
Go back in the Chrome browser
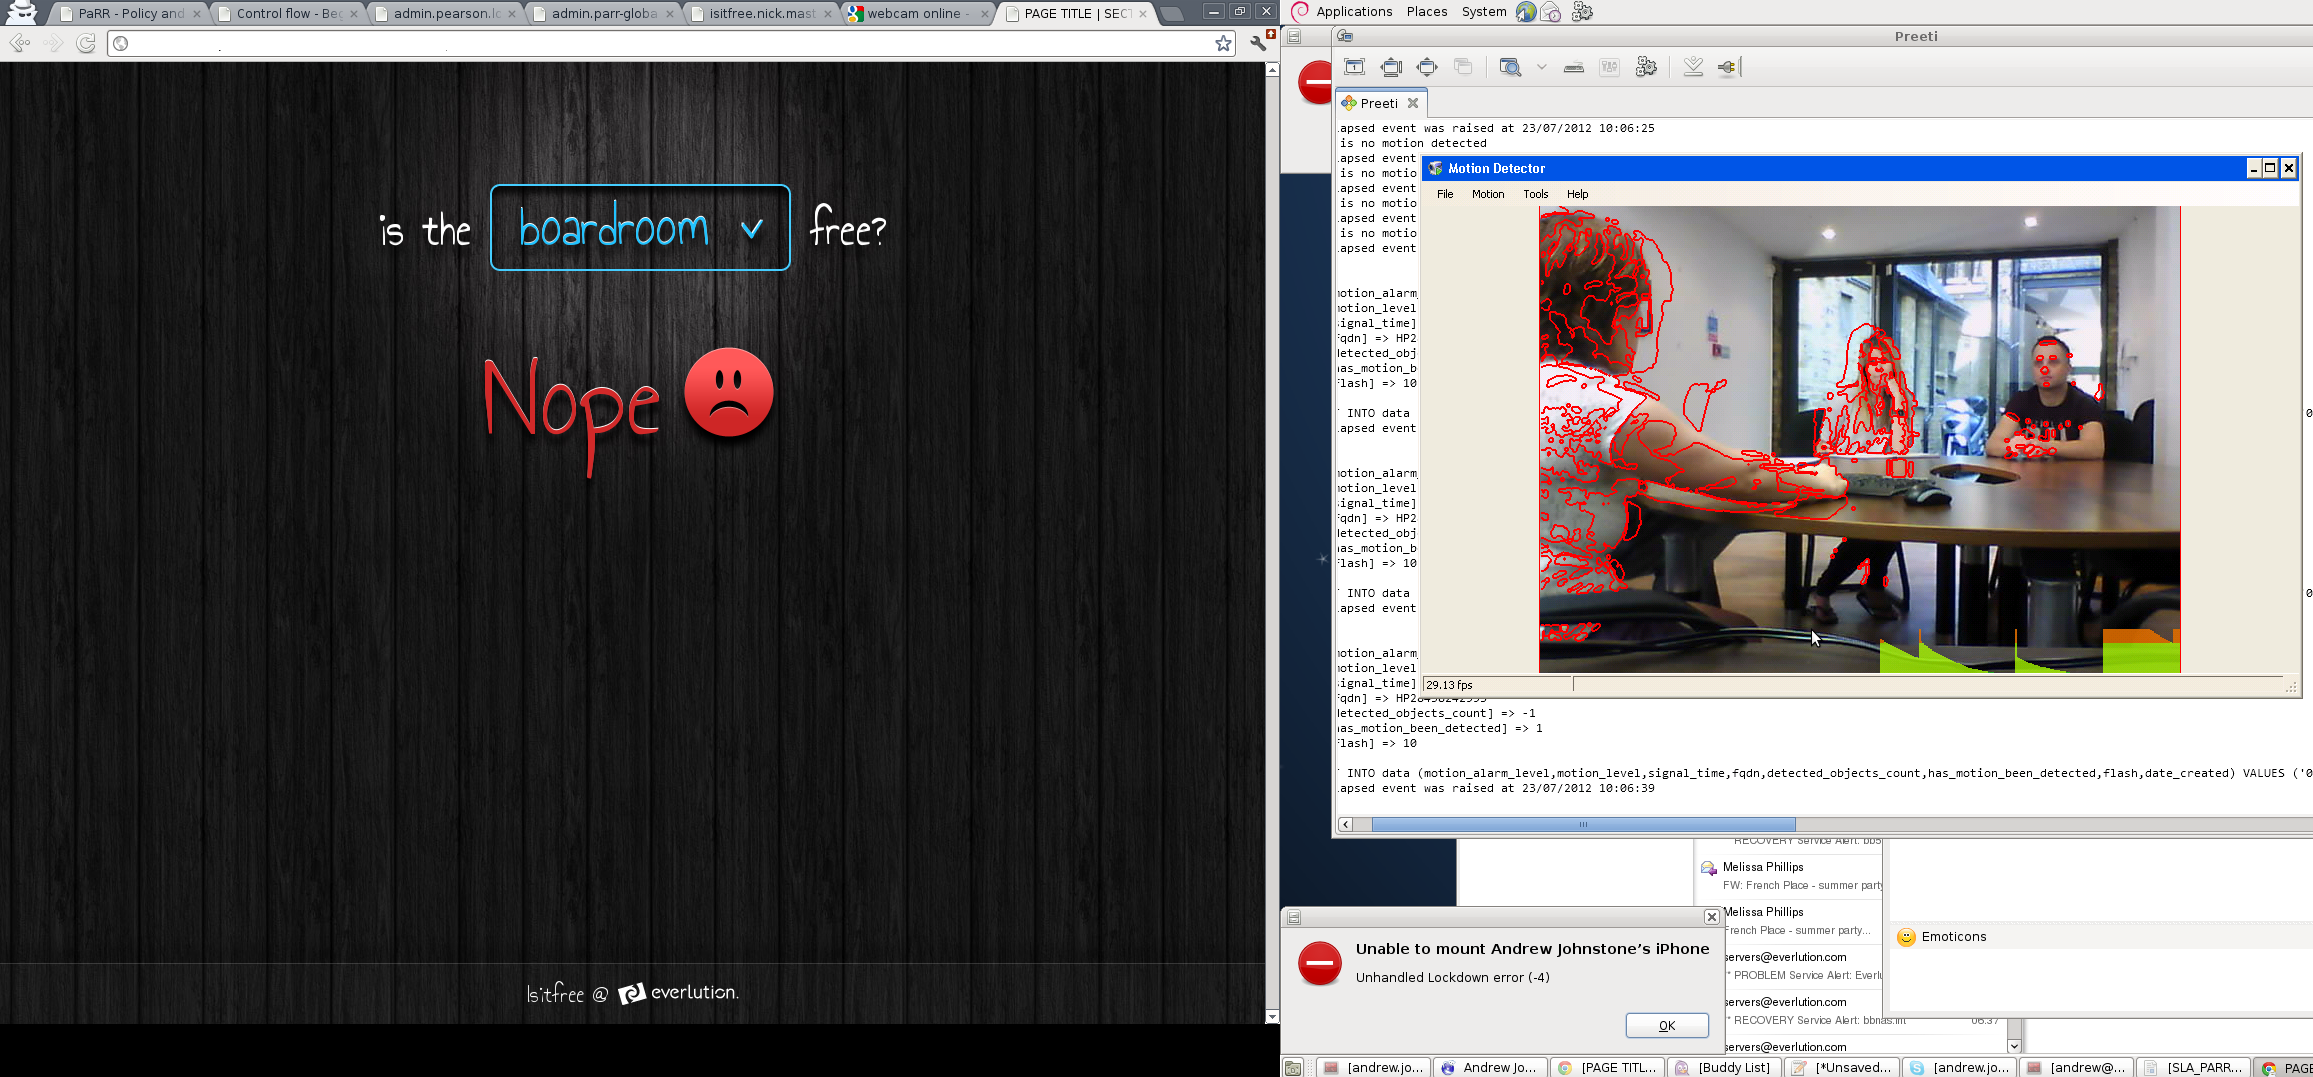(20, 43)
